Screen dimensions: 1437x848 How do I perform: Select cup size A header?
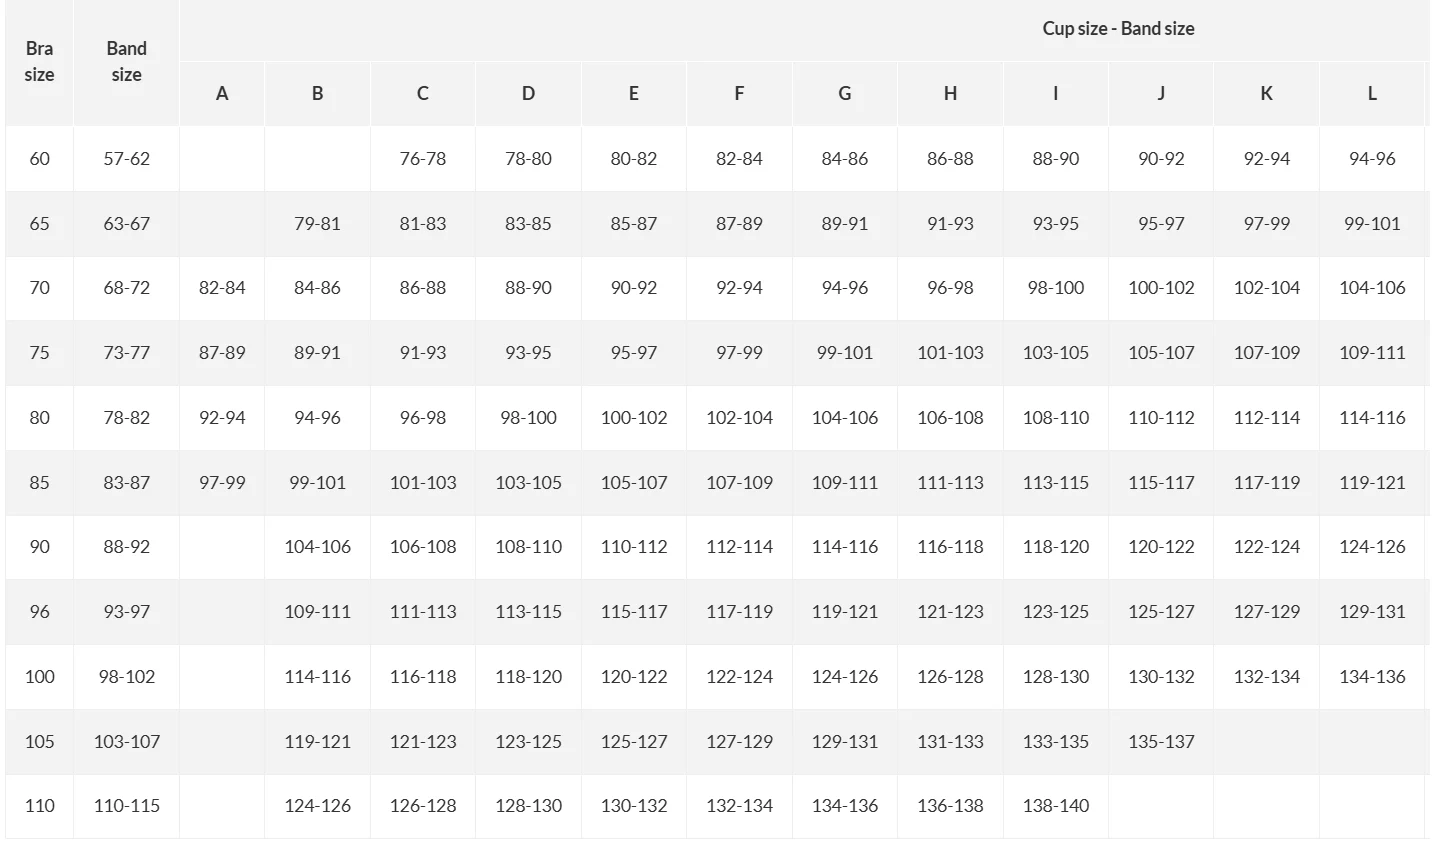click(x=222, y=93)
